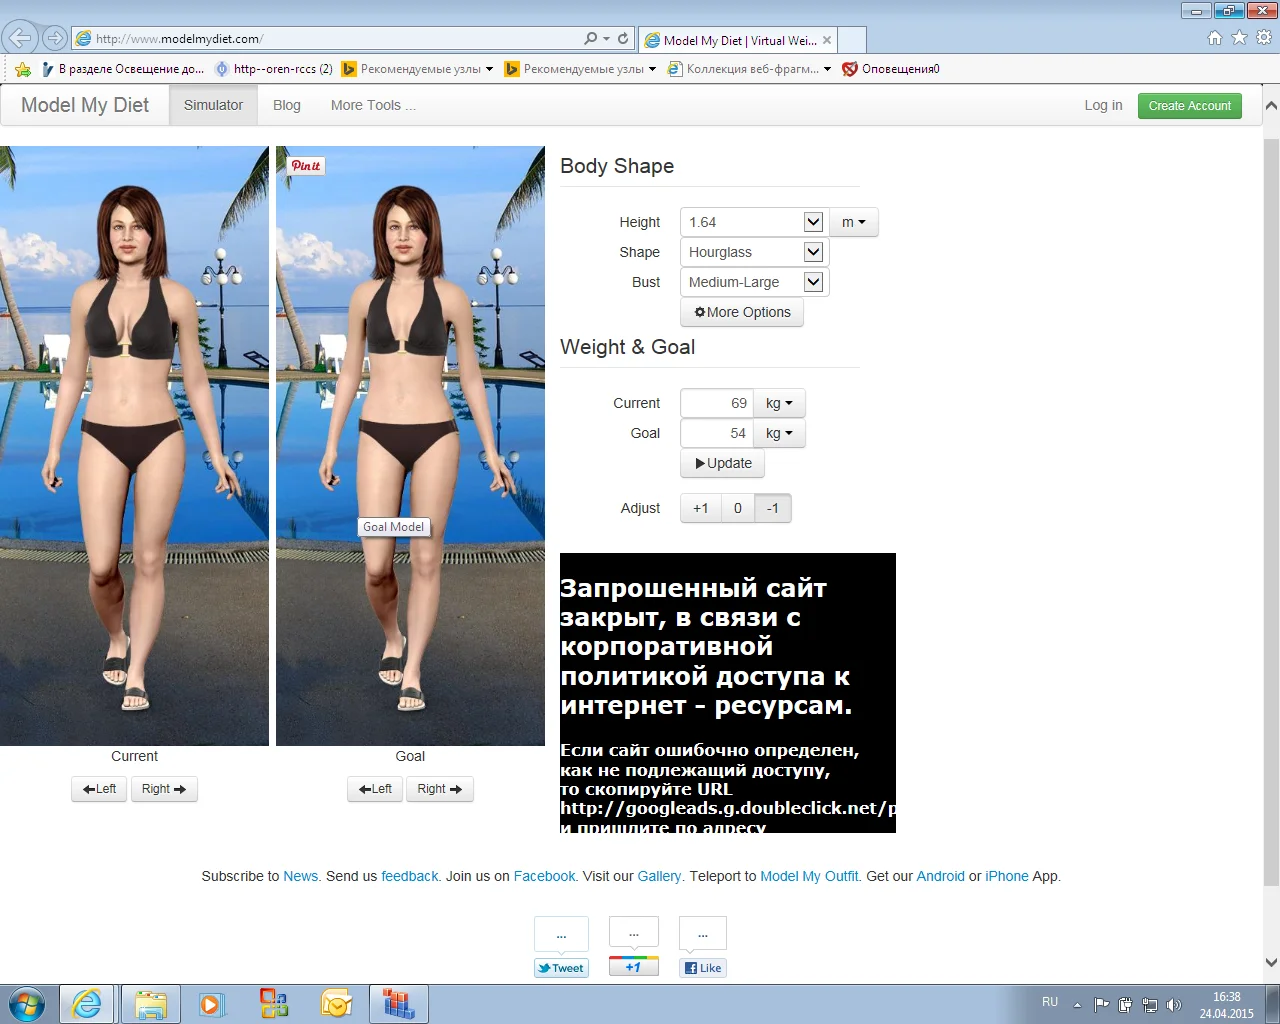Click the Model My Diet brand title
Viewport: 1280px width, 1024px height.
pyautogui.click(x=85, y=105)
